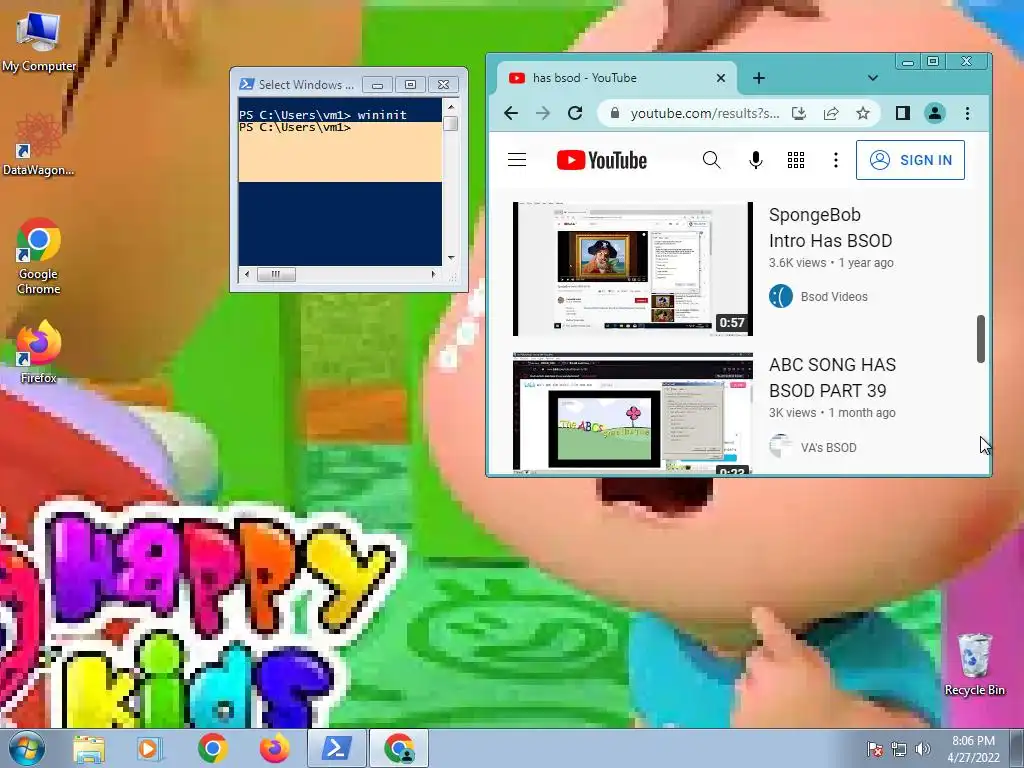This screenshot has height=768, width=1024.
Task: Open Firefox from the taskbar
Action: click(x=274, y=748)
